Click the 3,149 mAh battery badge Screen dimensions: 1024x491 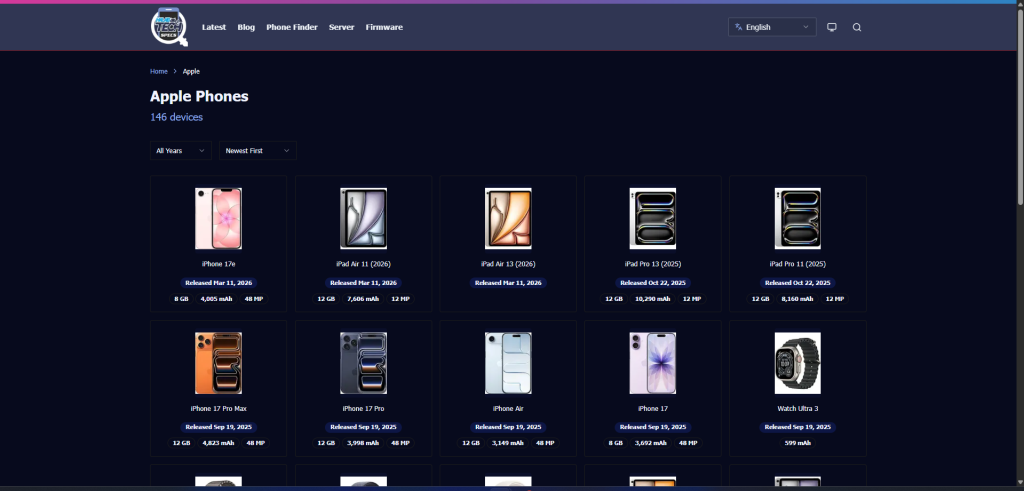point(508,443)
